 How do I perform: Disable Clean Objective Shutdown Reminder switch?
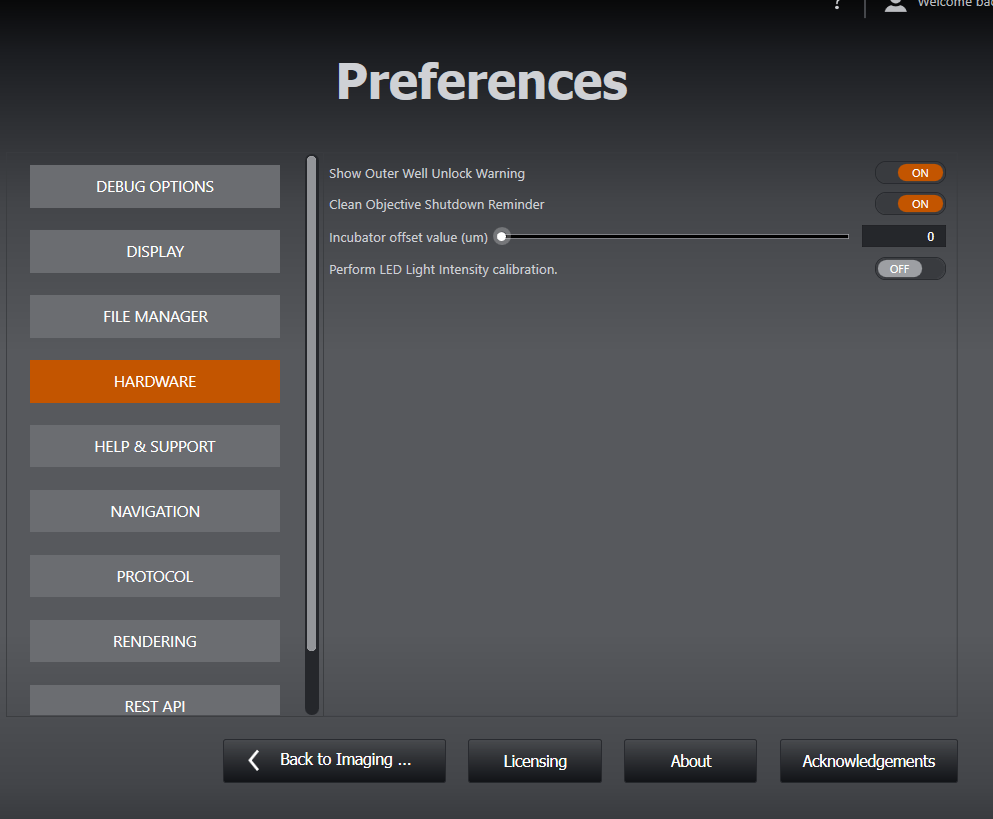910,204
